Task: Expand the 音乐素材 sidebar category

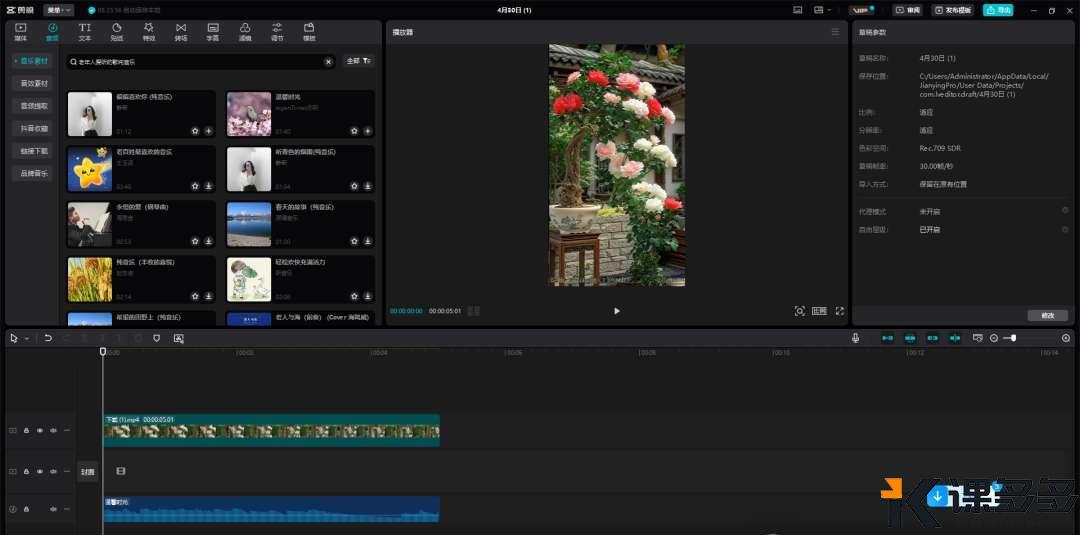Action: pos(32,61)
